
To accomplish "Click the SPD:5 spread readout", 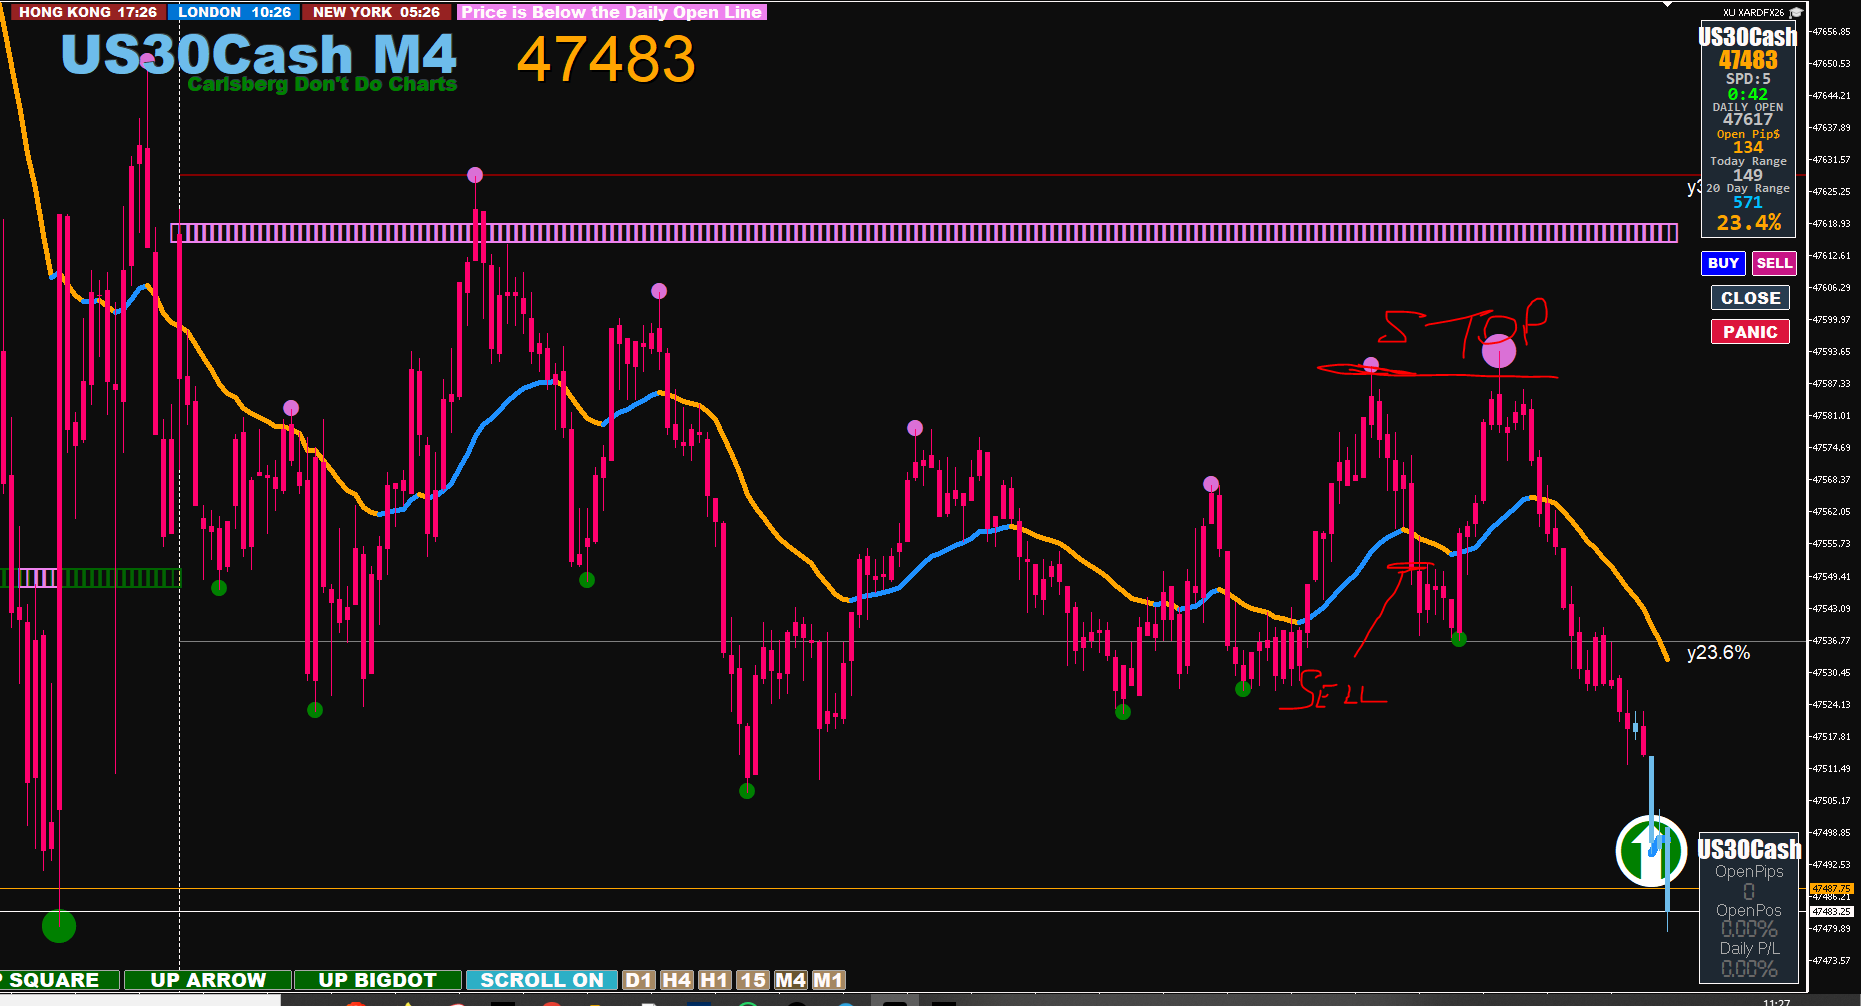I will [x=1748, y=79].
